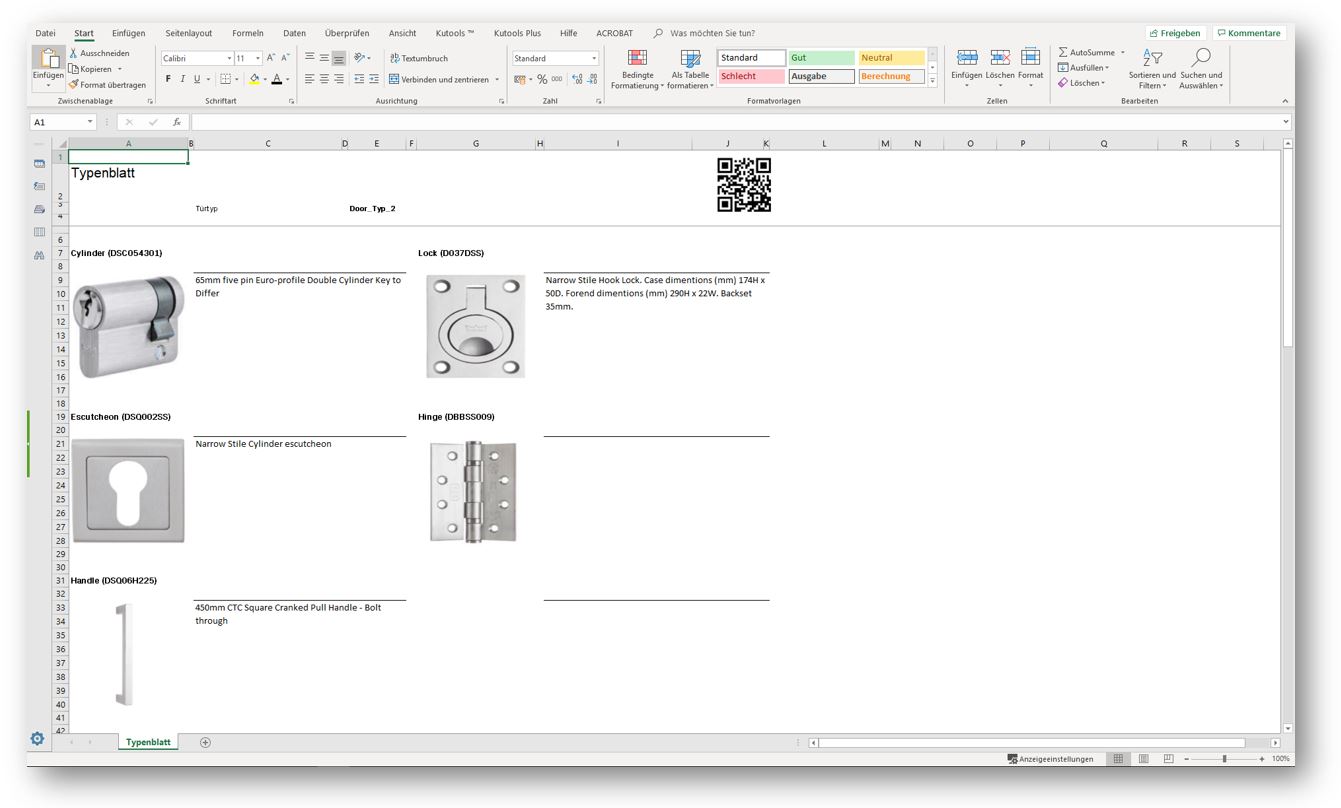Open Ausfüllen fill dropdown
1341x808 pixels.
(x=1083, y=68)
